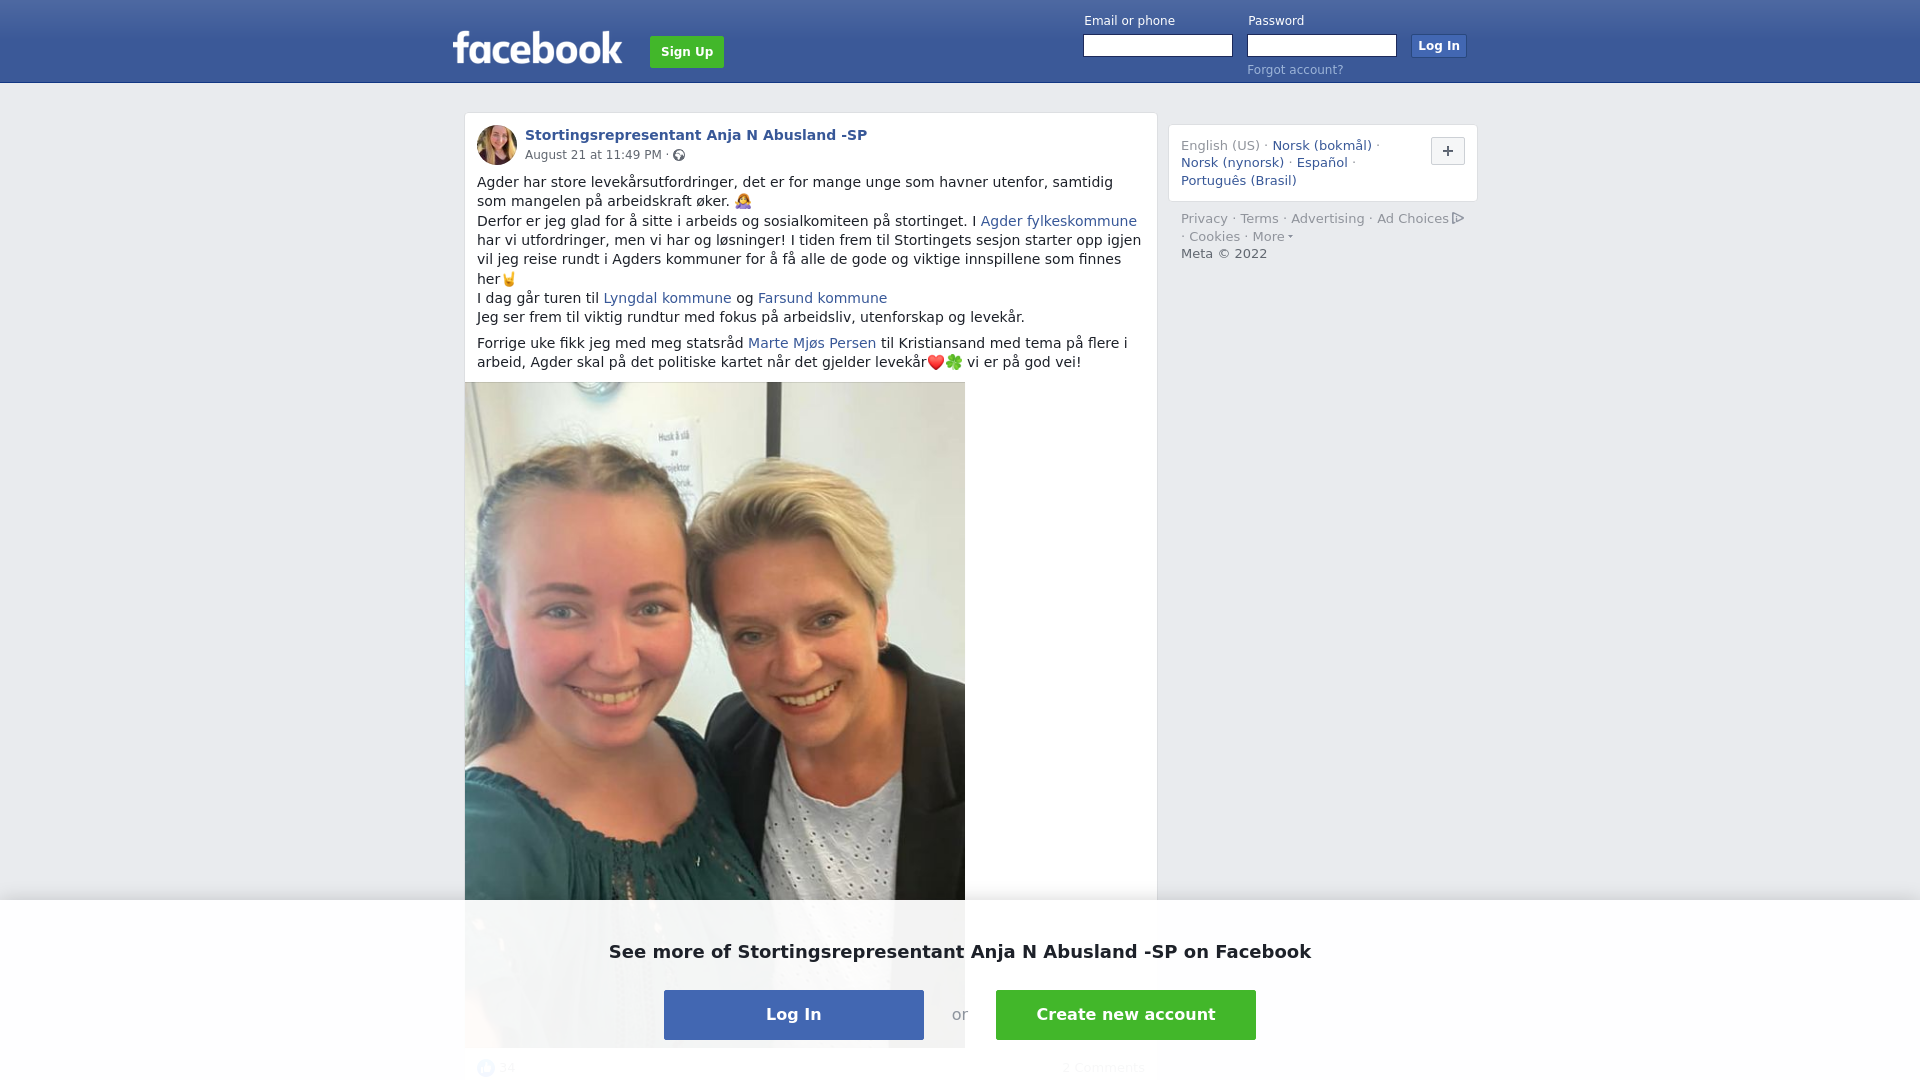
Task: Switch language to Português (Brasil)
Action: (x=1238, y=181)
